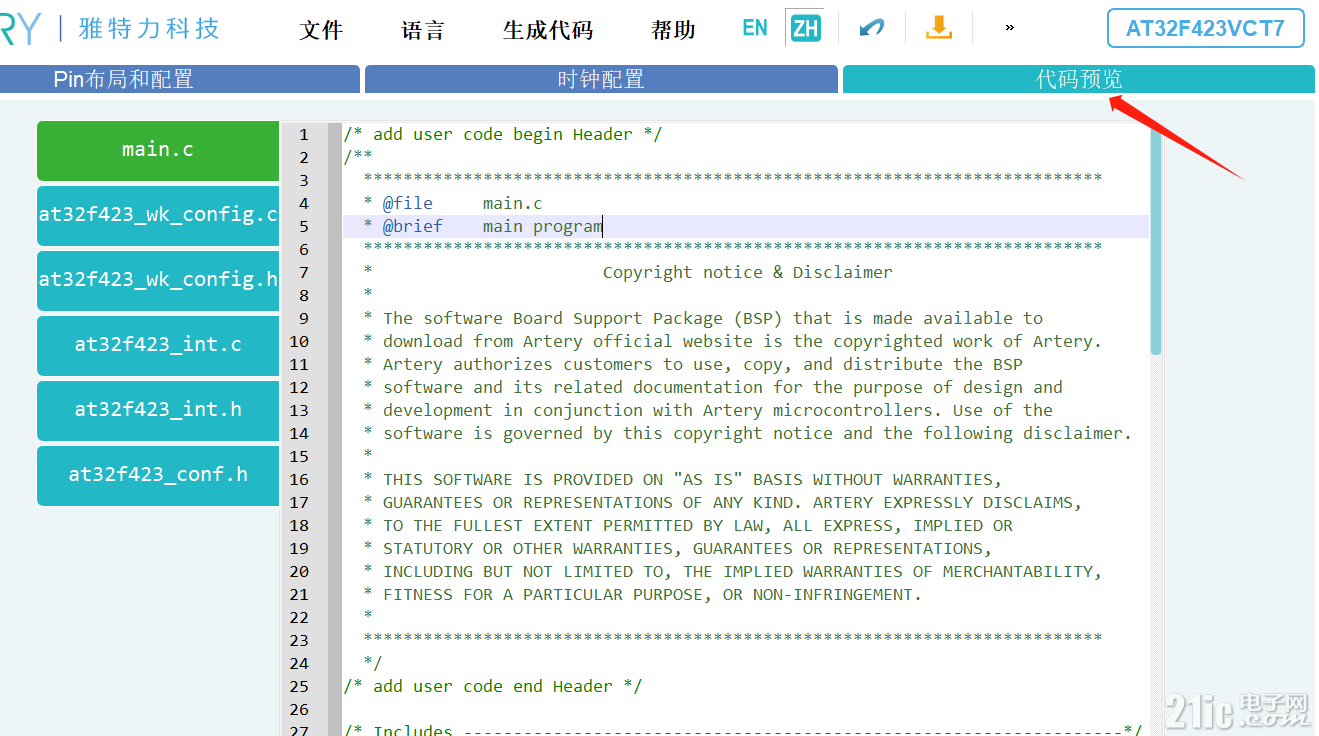Click the 生成代码 menu item
Screen dimensions: 1319x736
tap(547, 30)
